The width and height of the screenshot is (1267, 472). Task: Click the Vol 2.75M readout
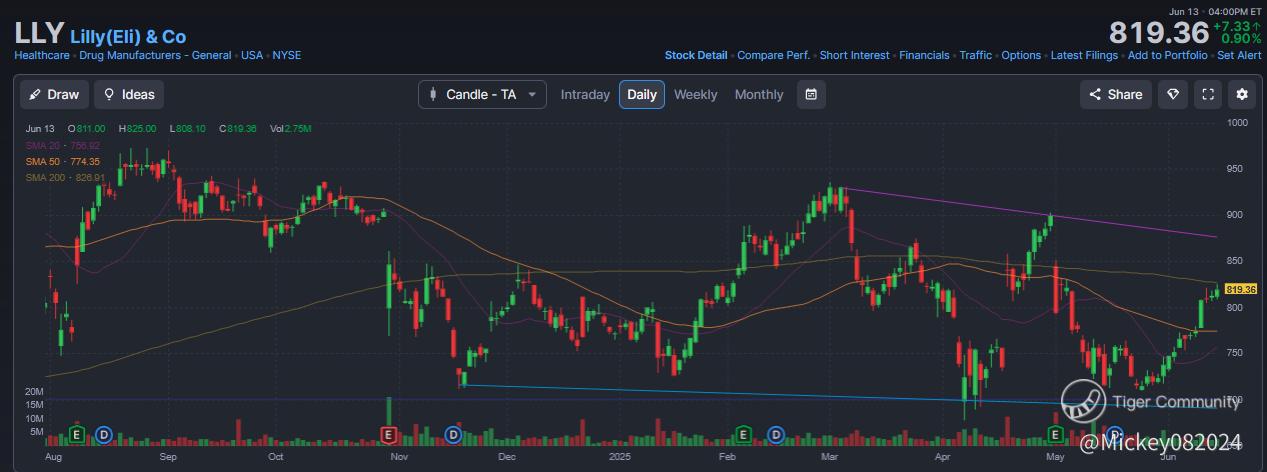pos(291,129)
